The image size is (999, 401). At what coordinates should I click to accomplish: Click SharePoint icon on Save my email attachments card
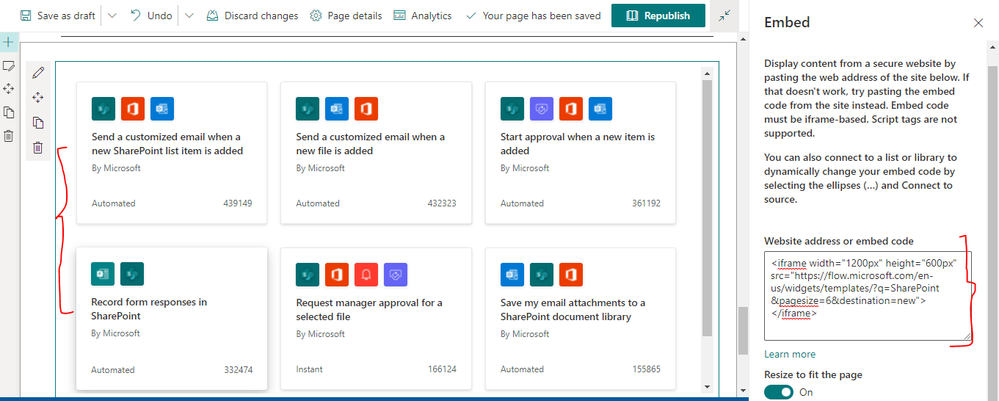point(542,274)
